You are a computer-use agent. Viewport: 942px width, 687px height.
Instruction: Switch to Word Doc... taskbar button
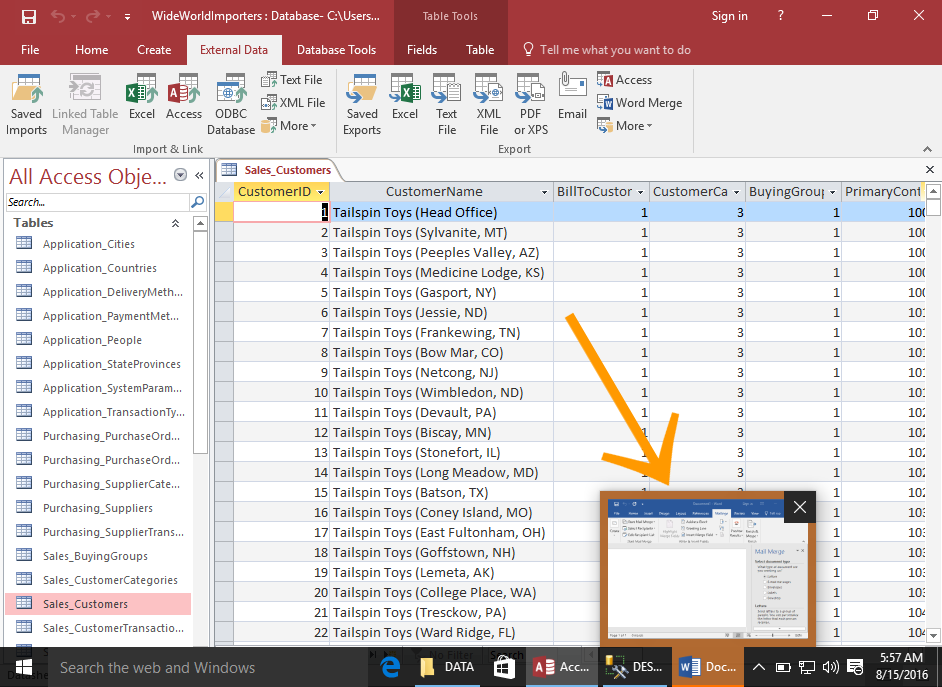coord(708,667)
